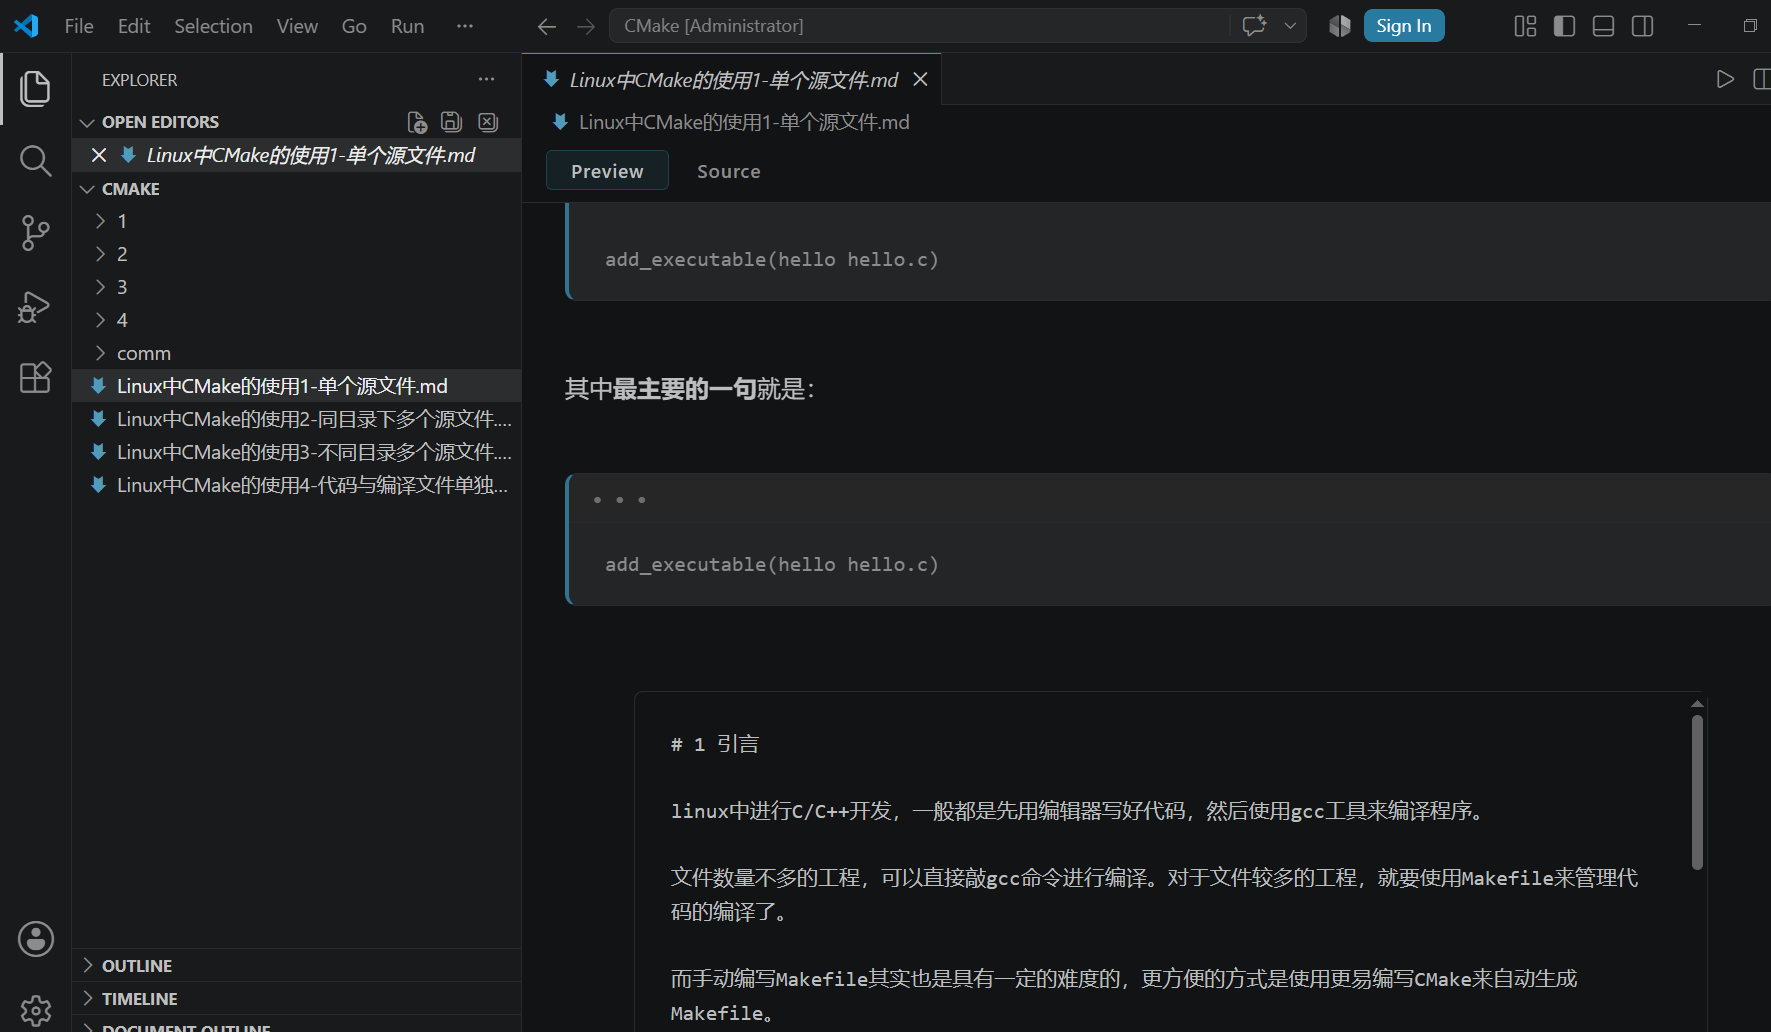The width and height of the screenshot is (1771, 1032).
Task: Open the overflow menu ellipsis in menu bar
Action: (x=465, y=26)
